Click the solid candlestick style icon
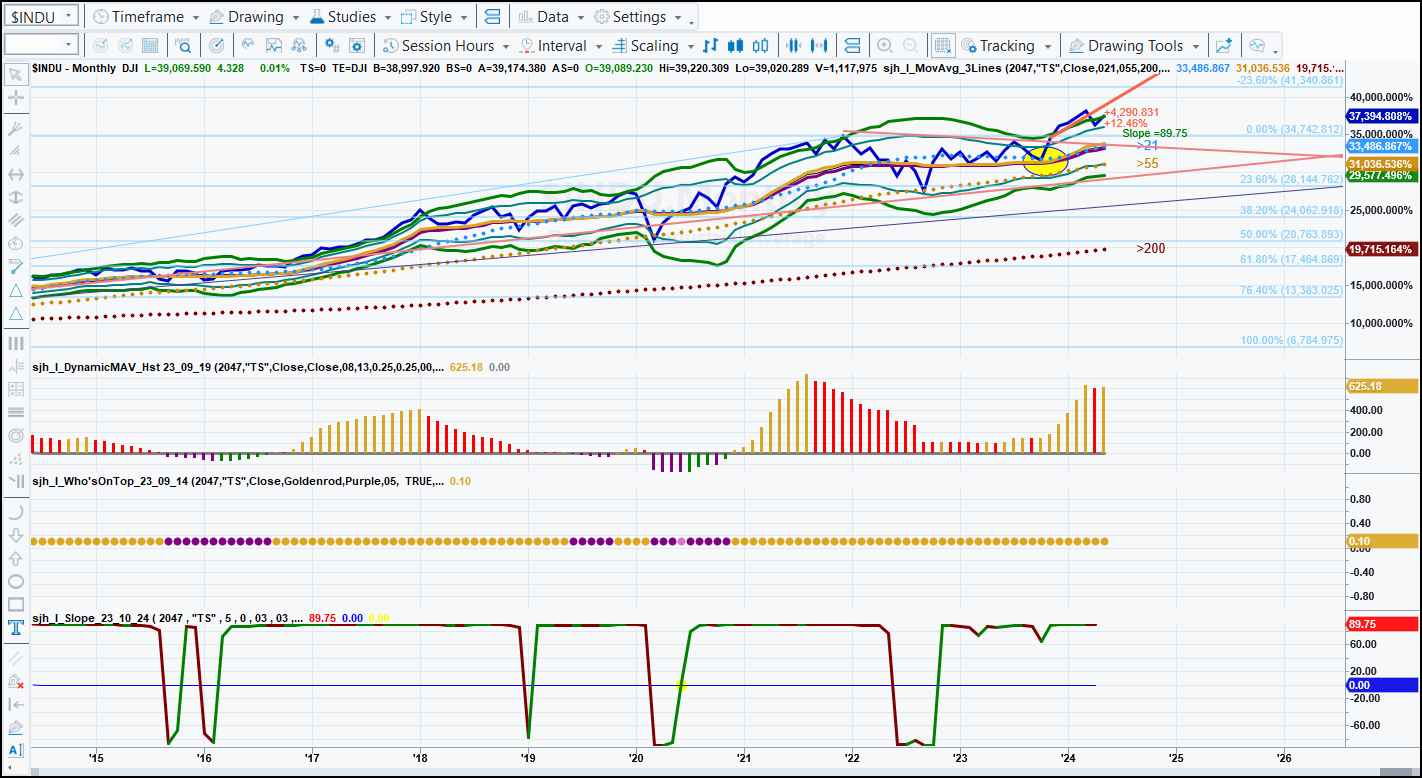Image resolution: width=1422 pixels, height=778 pixels. (x=736, y=45)
